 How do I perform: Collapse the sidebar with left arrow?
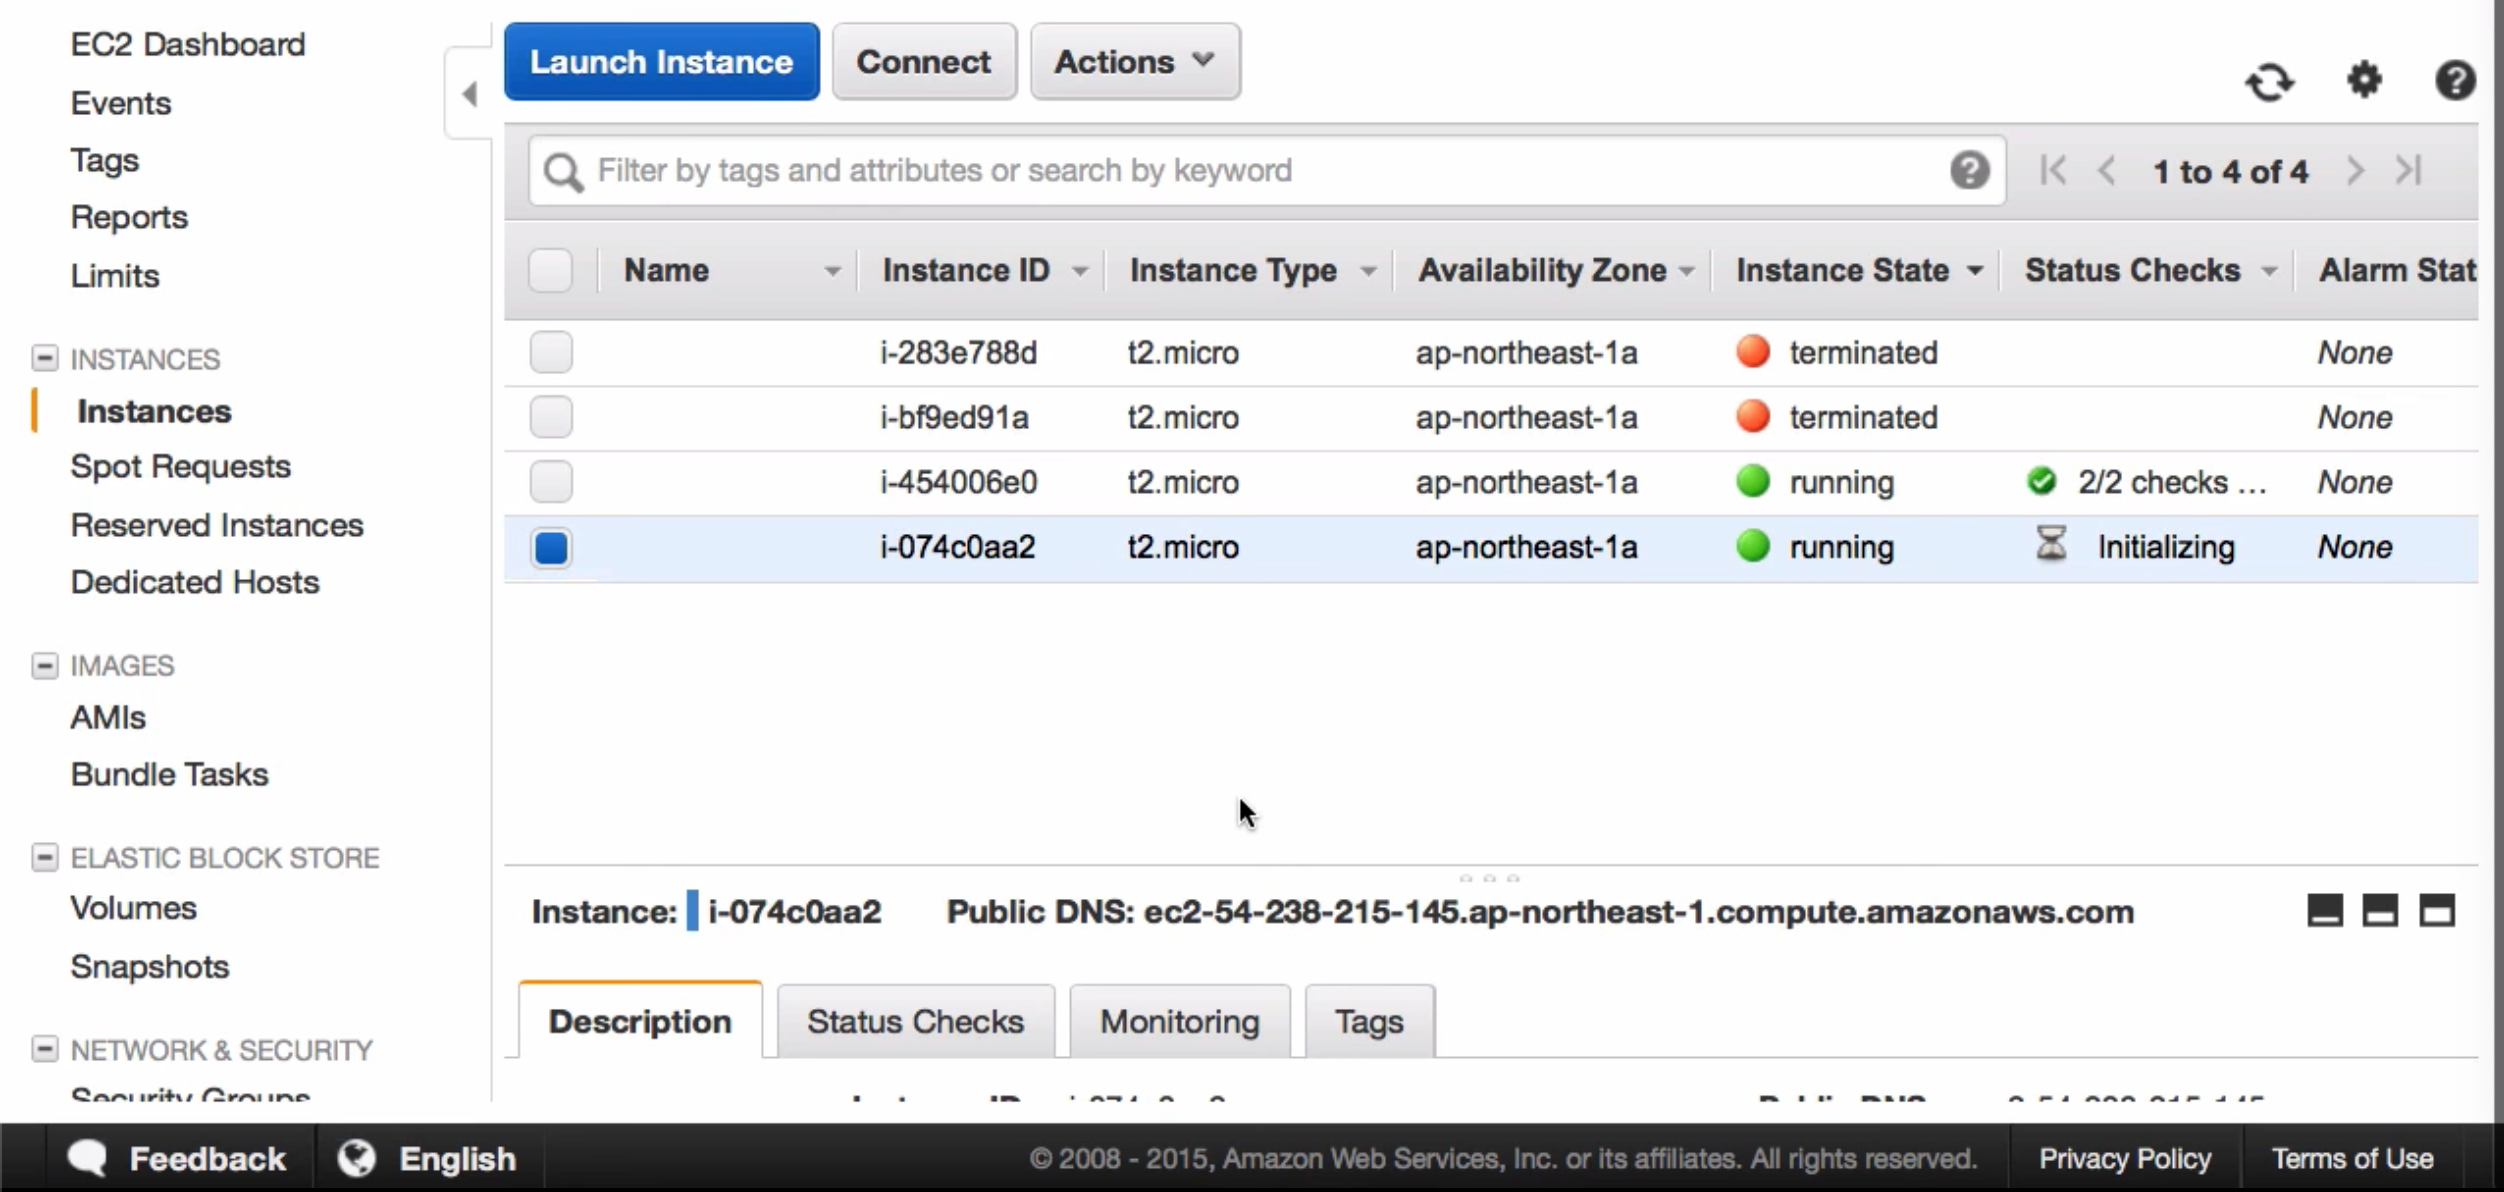[x=469, y=94]
